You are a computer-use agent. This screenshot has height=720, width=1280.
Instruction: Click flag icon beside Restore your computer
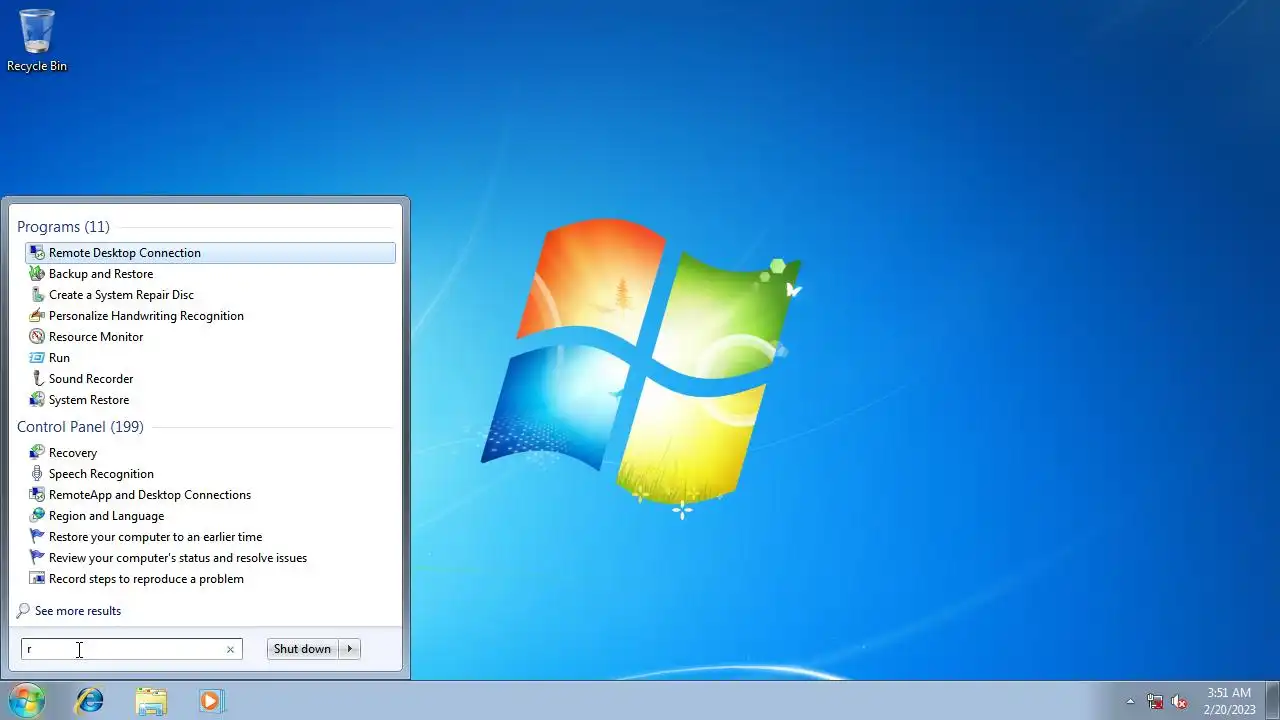click(x=37, y=537)
